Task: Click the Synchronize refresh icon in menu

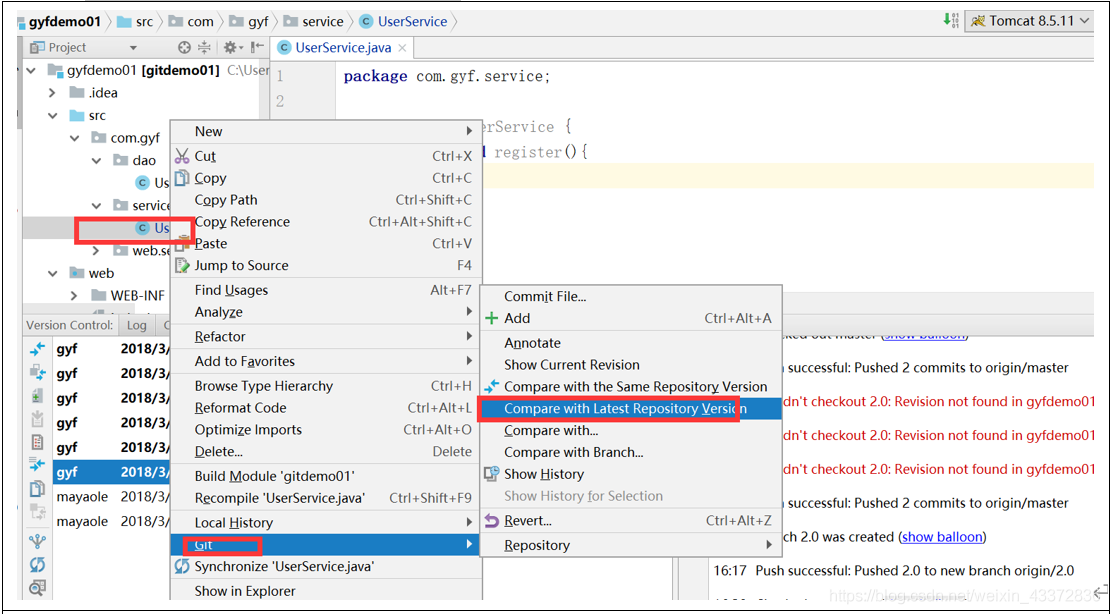Action: tap(183, 567)
